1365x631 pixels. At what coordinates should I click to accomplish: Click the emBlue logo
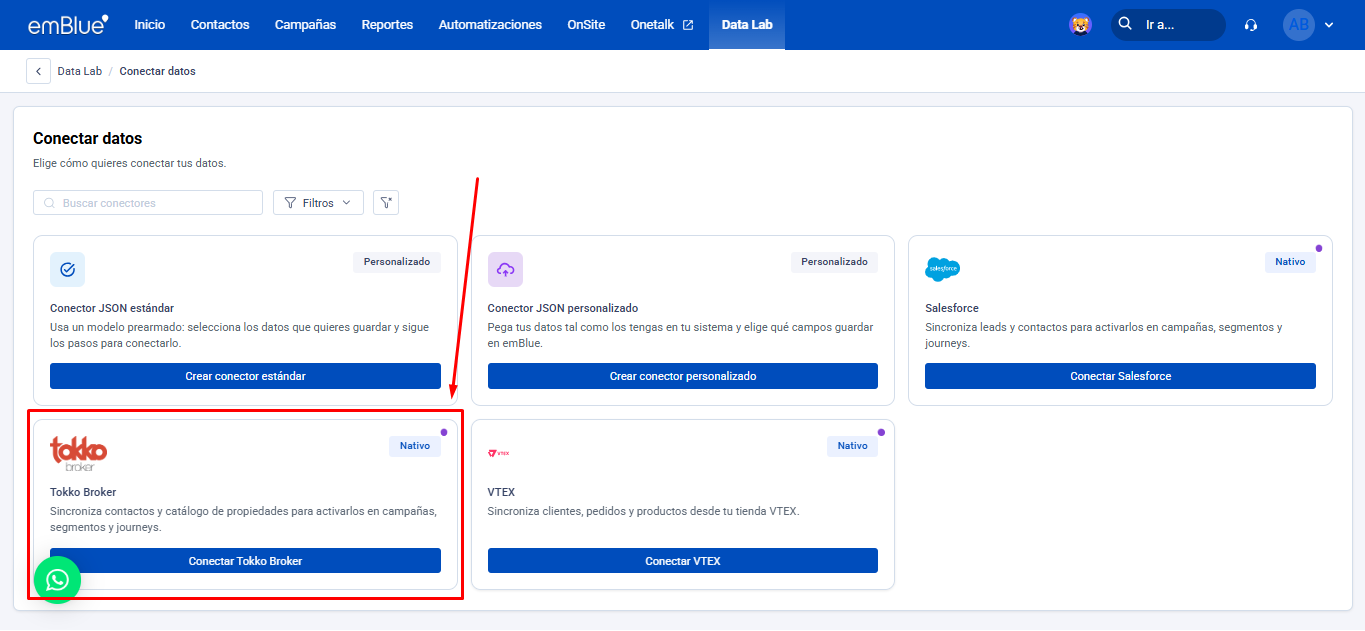tap(68, 24)
